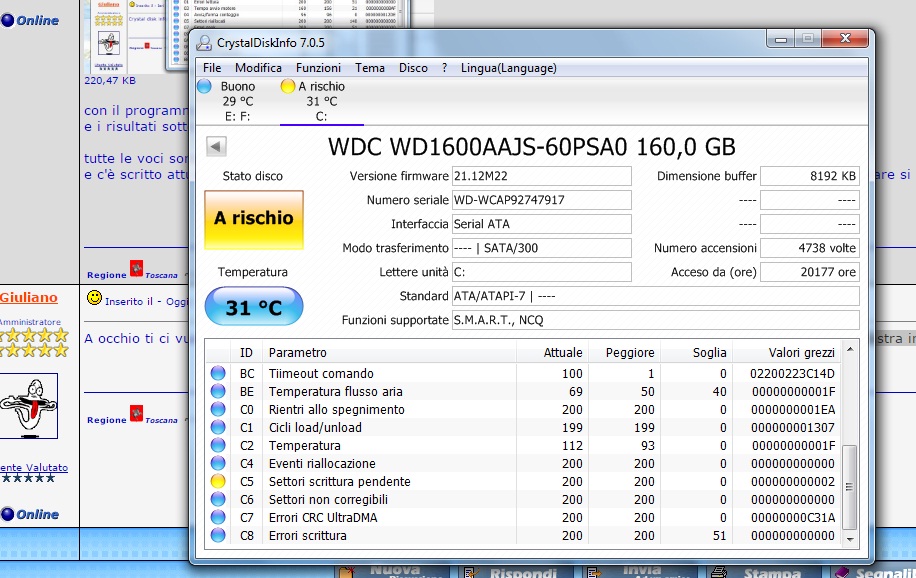Click the yellow A rischio status circle icon

click(287, 86)
